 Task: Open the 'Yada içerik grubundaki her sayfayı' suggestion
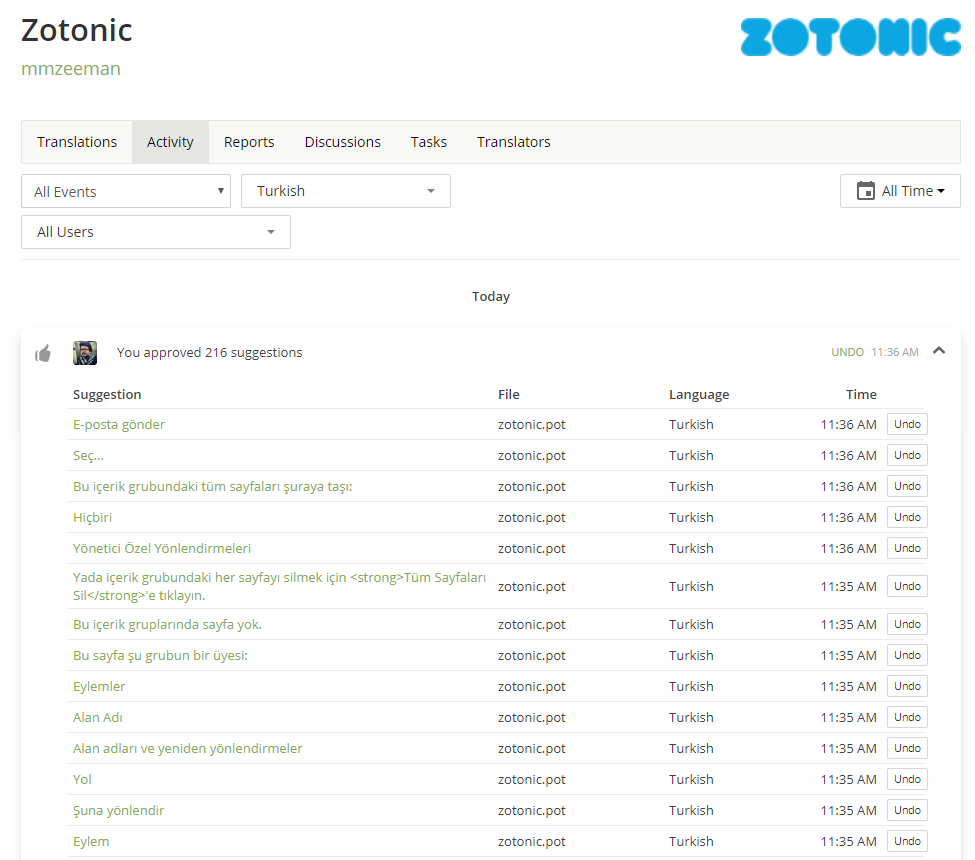[279, 586]
